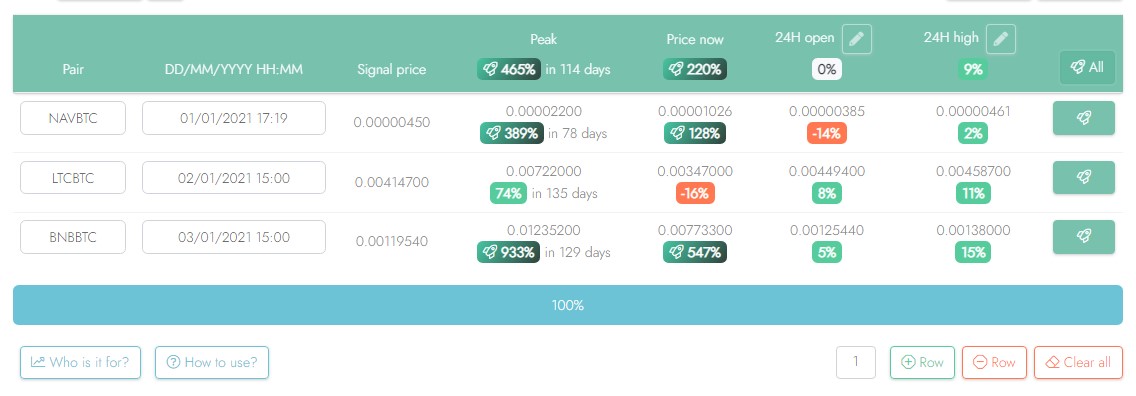Image resolution: width=1136 pixels, height=396 pixels.
Task: Click the row count number field
Action: (x=856, y=363)
